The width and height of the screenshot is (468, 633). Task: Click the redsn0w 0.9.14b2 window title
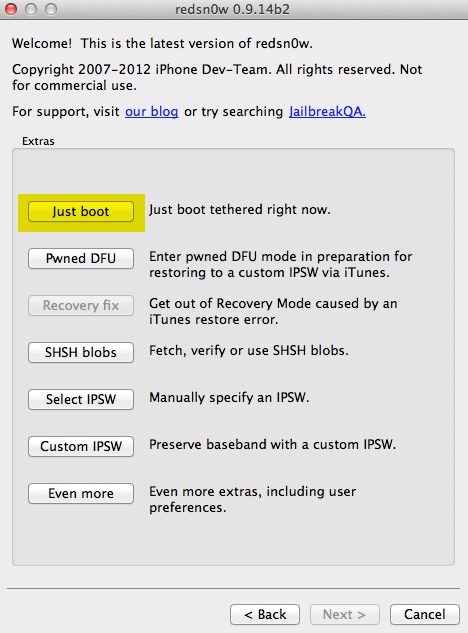232,9
